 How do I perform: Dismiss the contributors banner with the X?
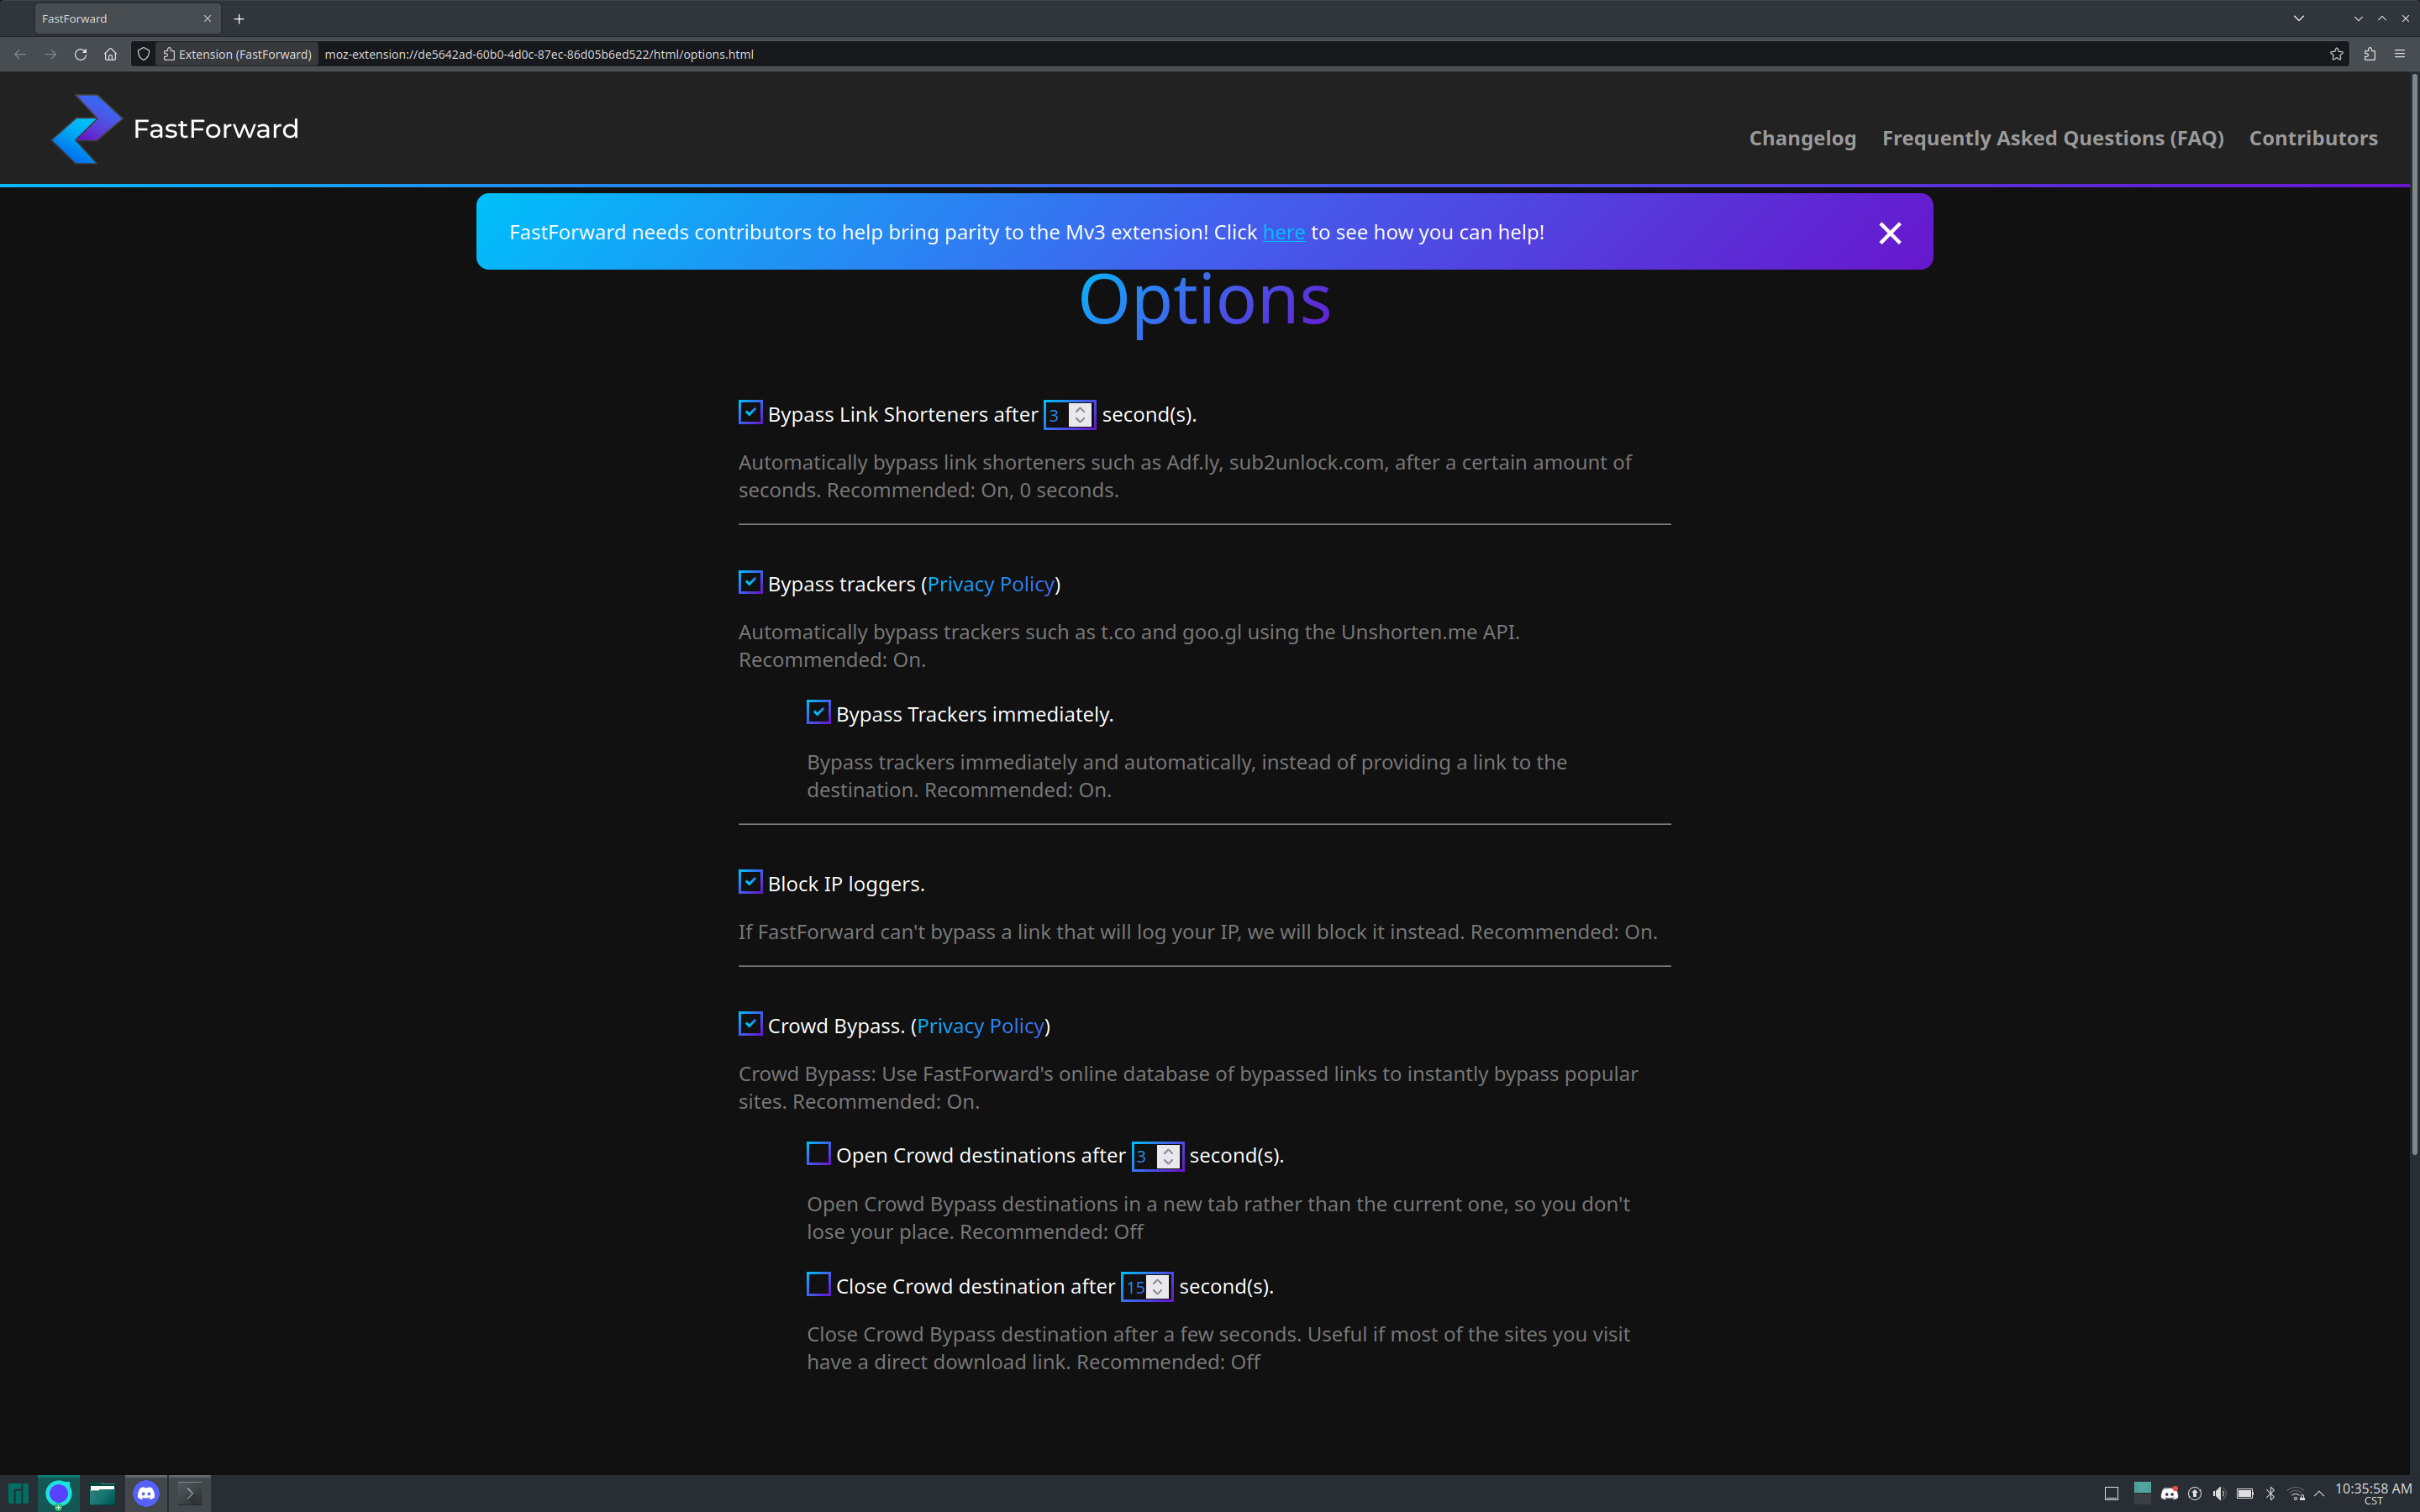pos(1889,233)
